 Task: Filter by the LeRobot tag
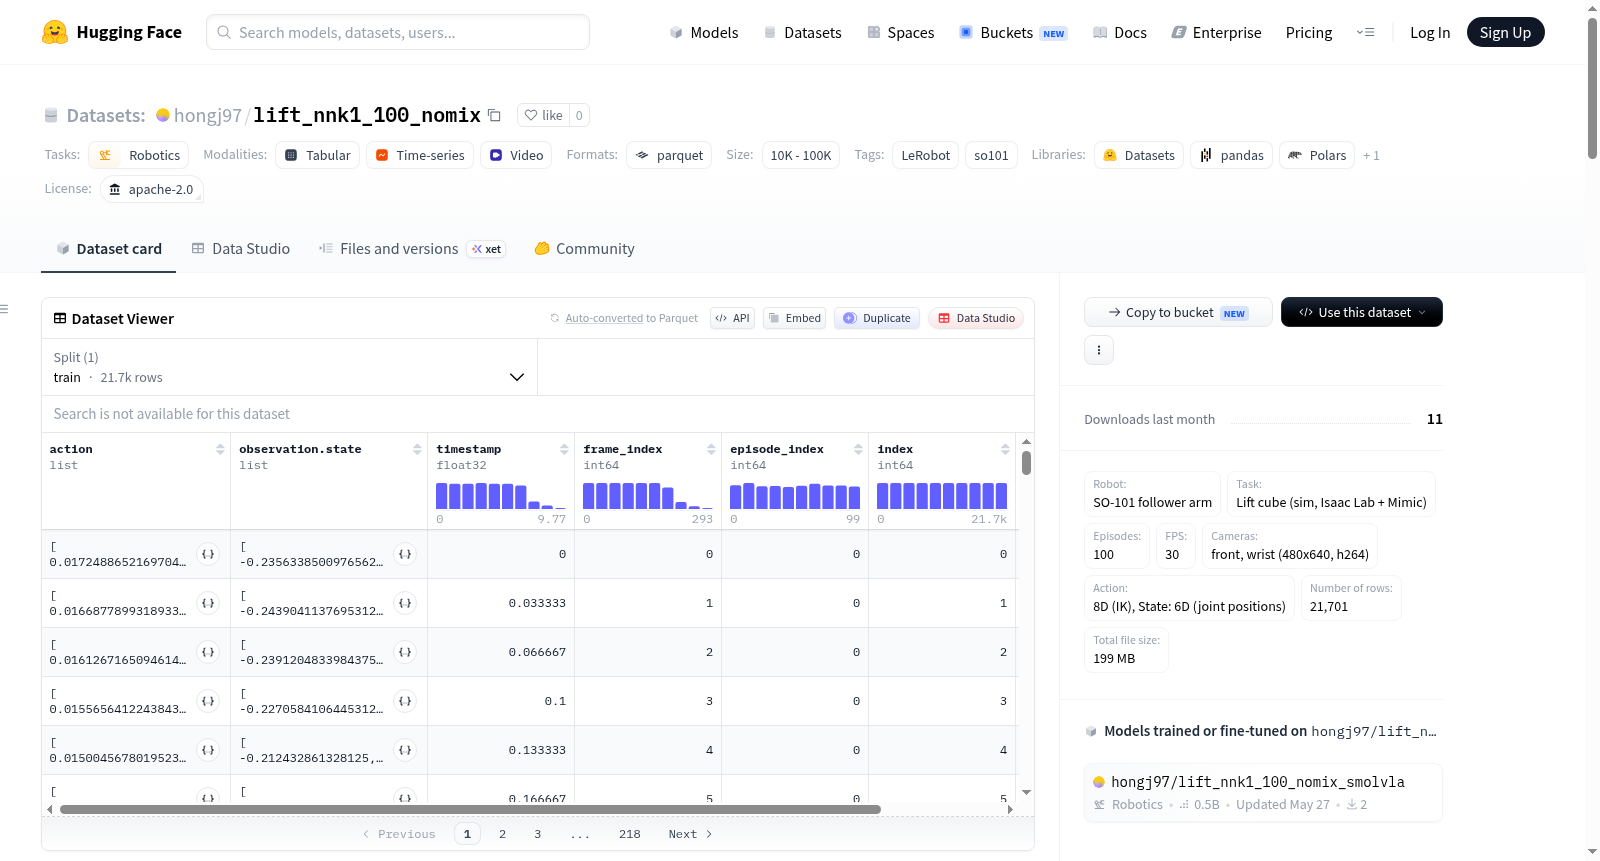926,155
